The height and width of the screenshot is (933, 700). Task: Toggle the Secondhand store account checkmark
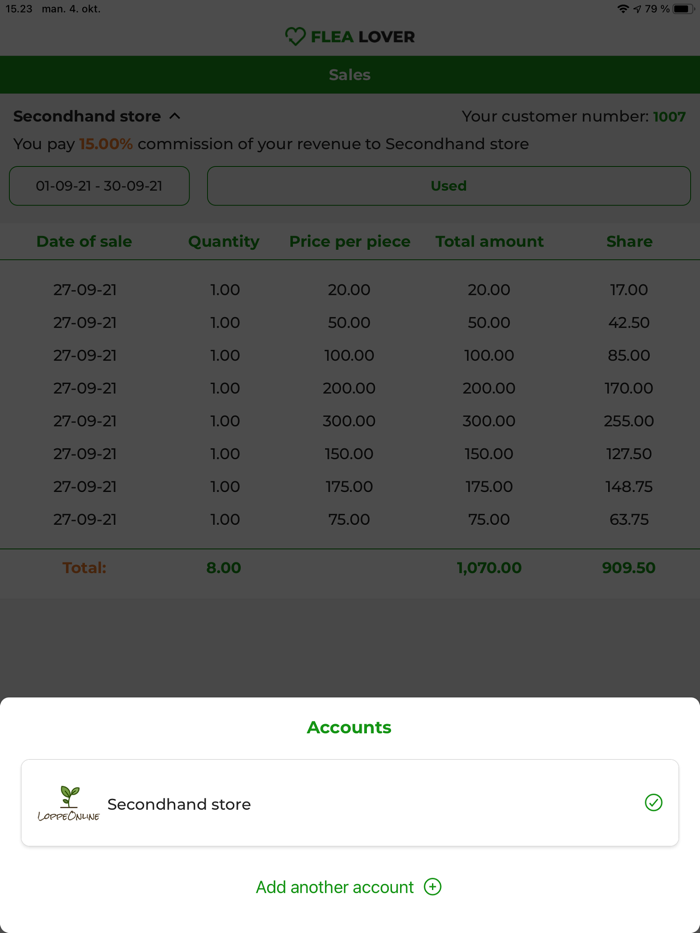pos(653,802)
